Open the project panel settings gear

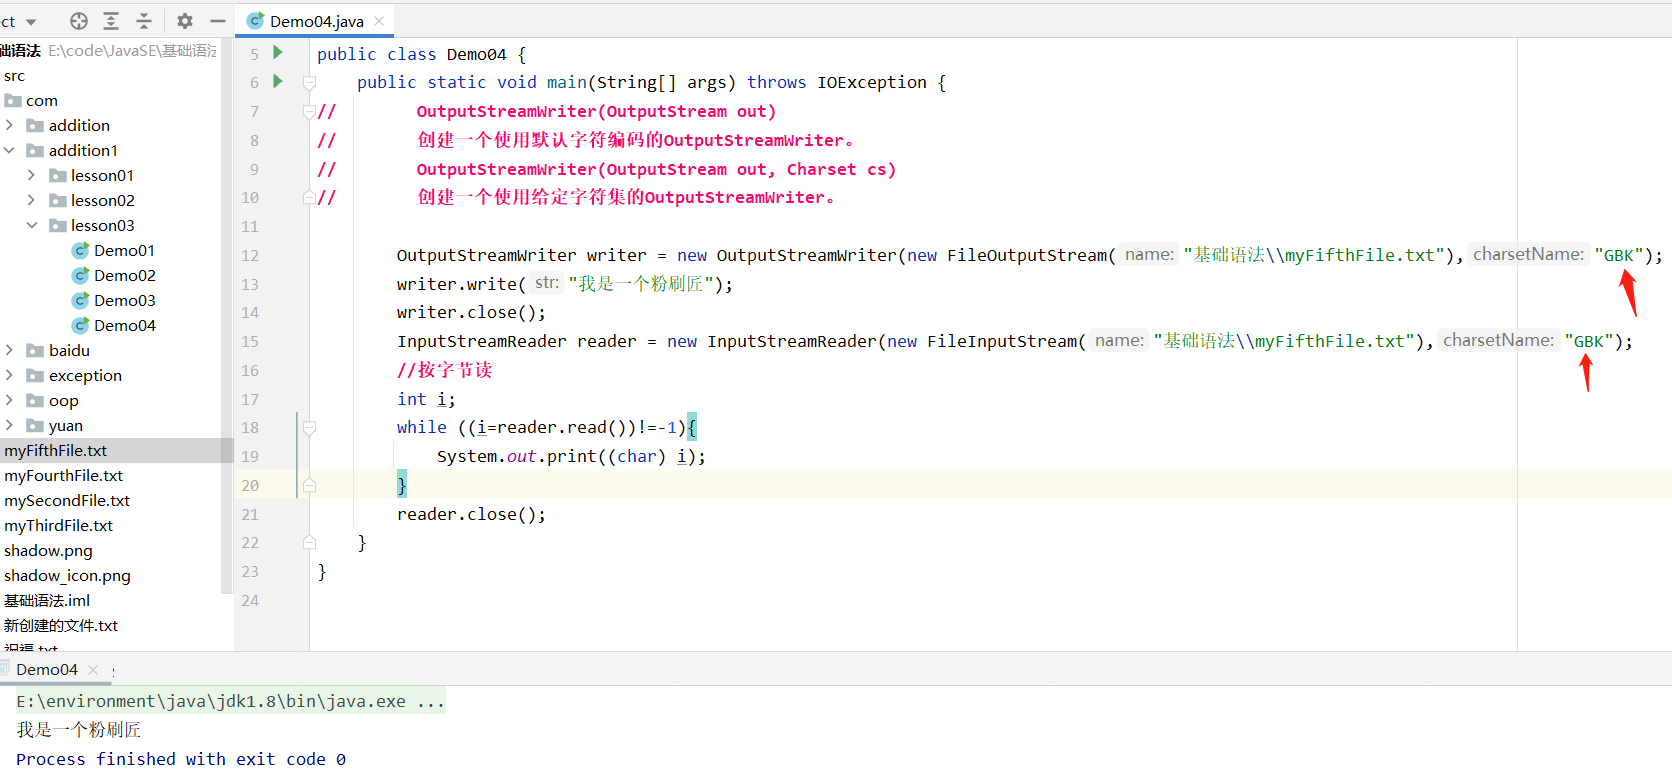click(x=185, y=21)
